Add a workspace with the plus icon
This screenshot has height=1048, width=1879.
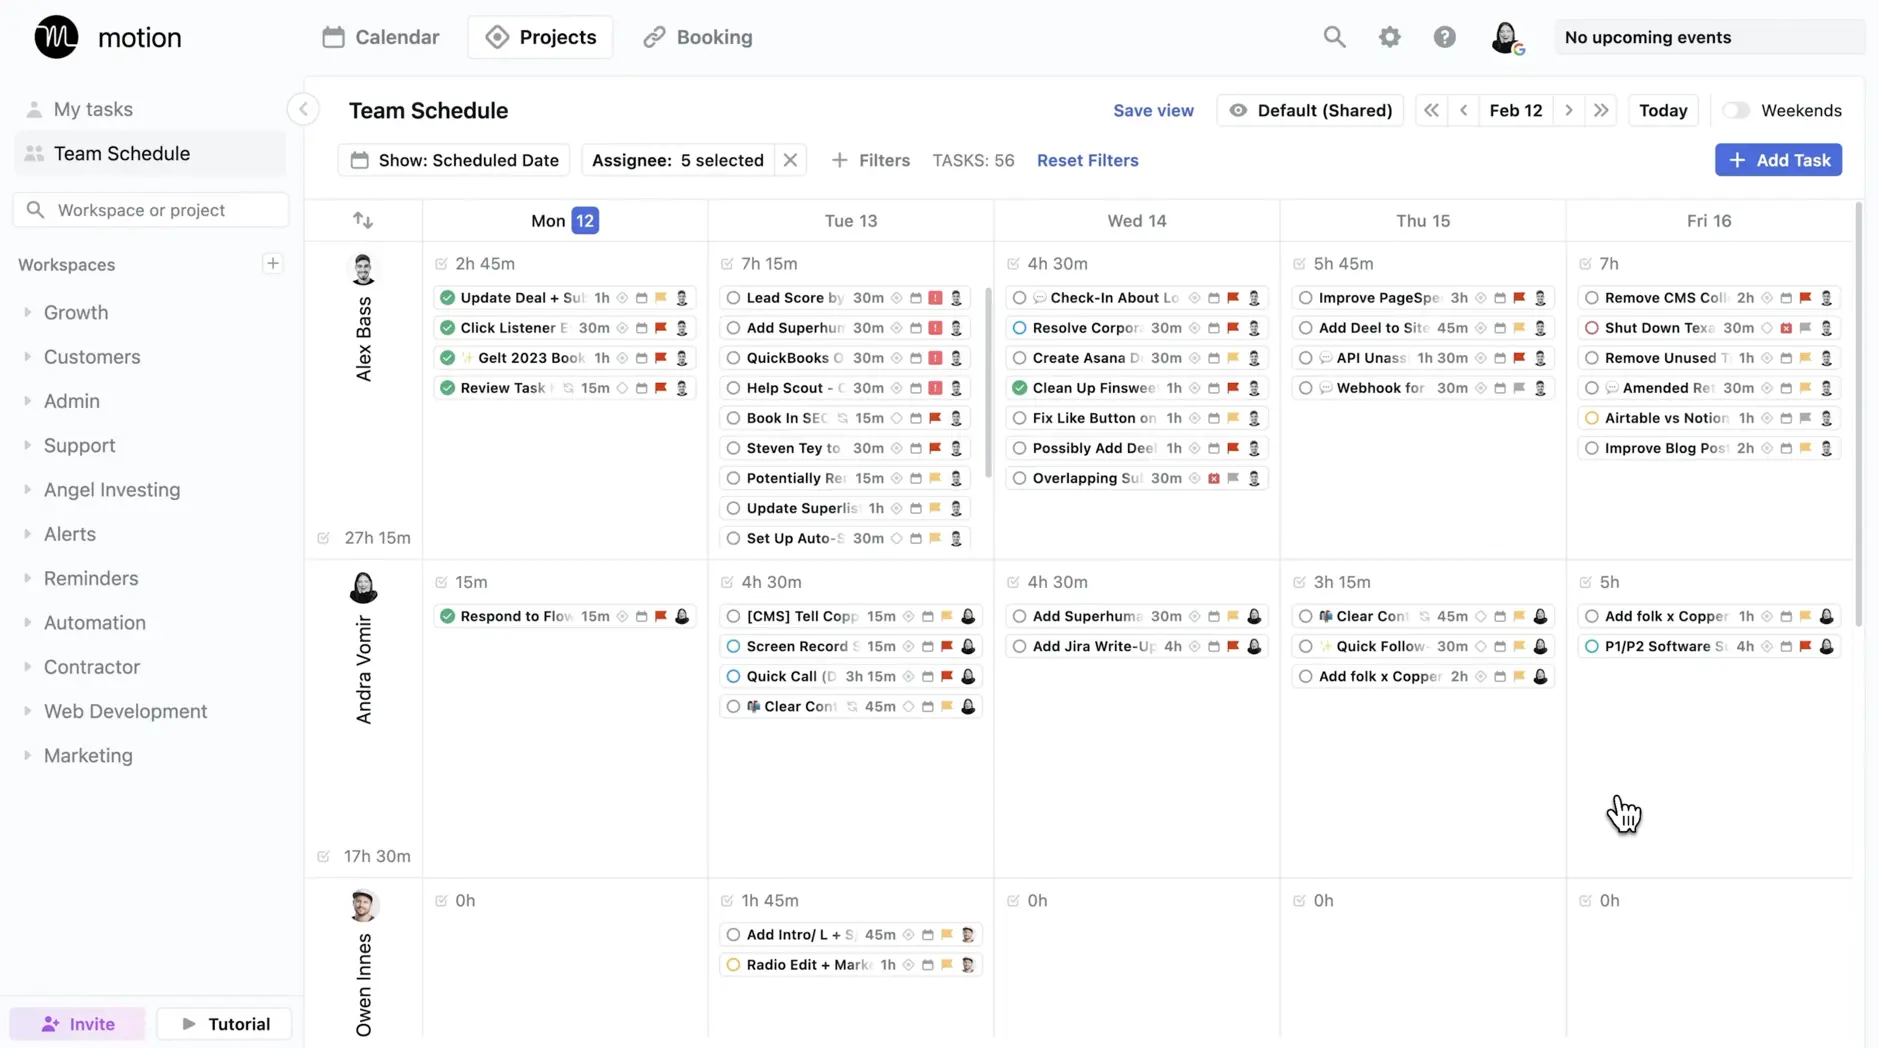coord(272,264)
